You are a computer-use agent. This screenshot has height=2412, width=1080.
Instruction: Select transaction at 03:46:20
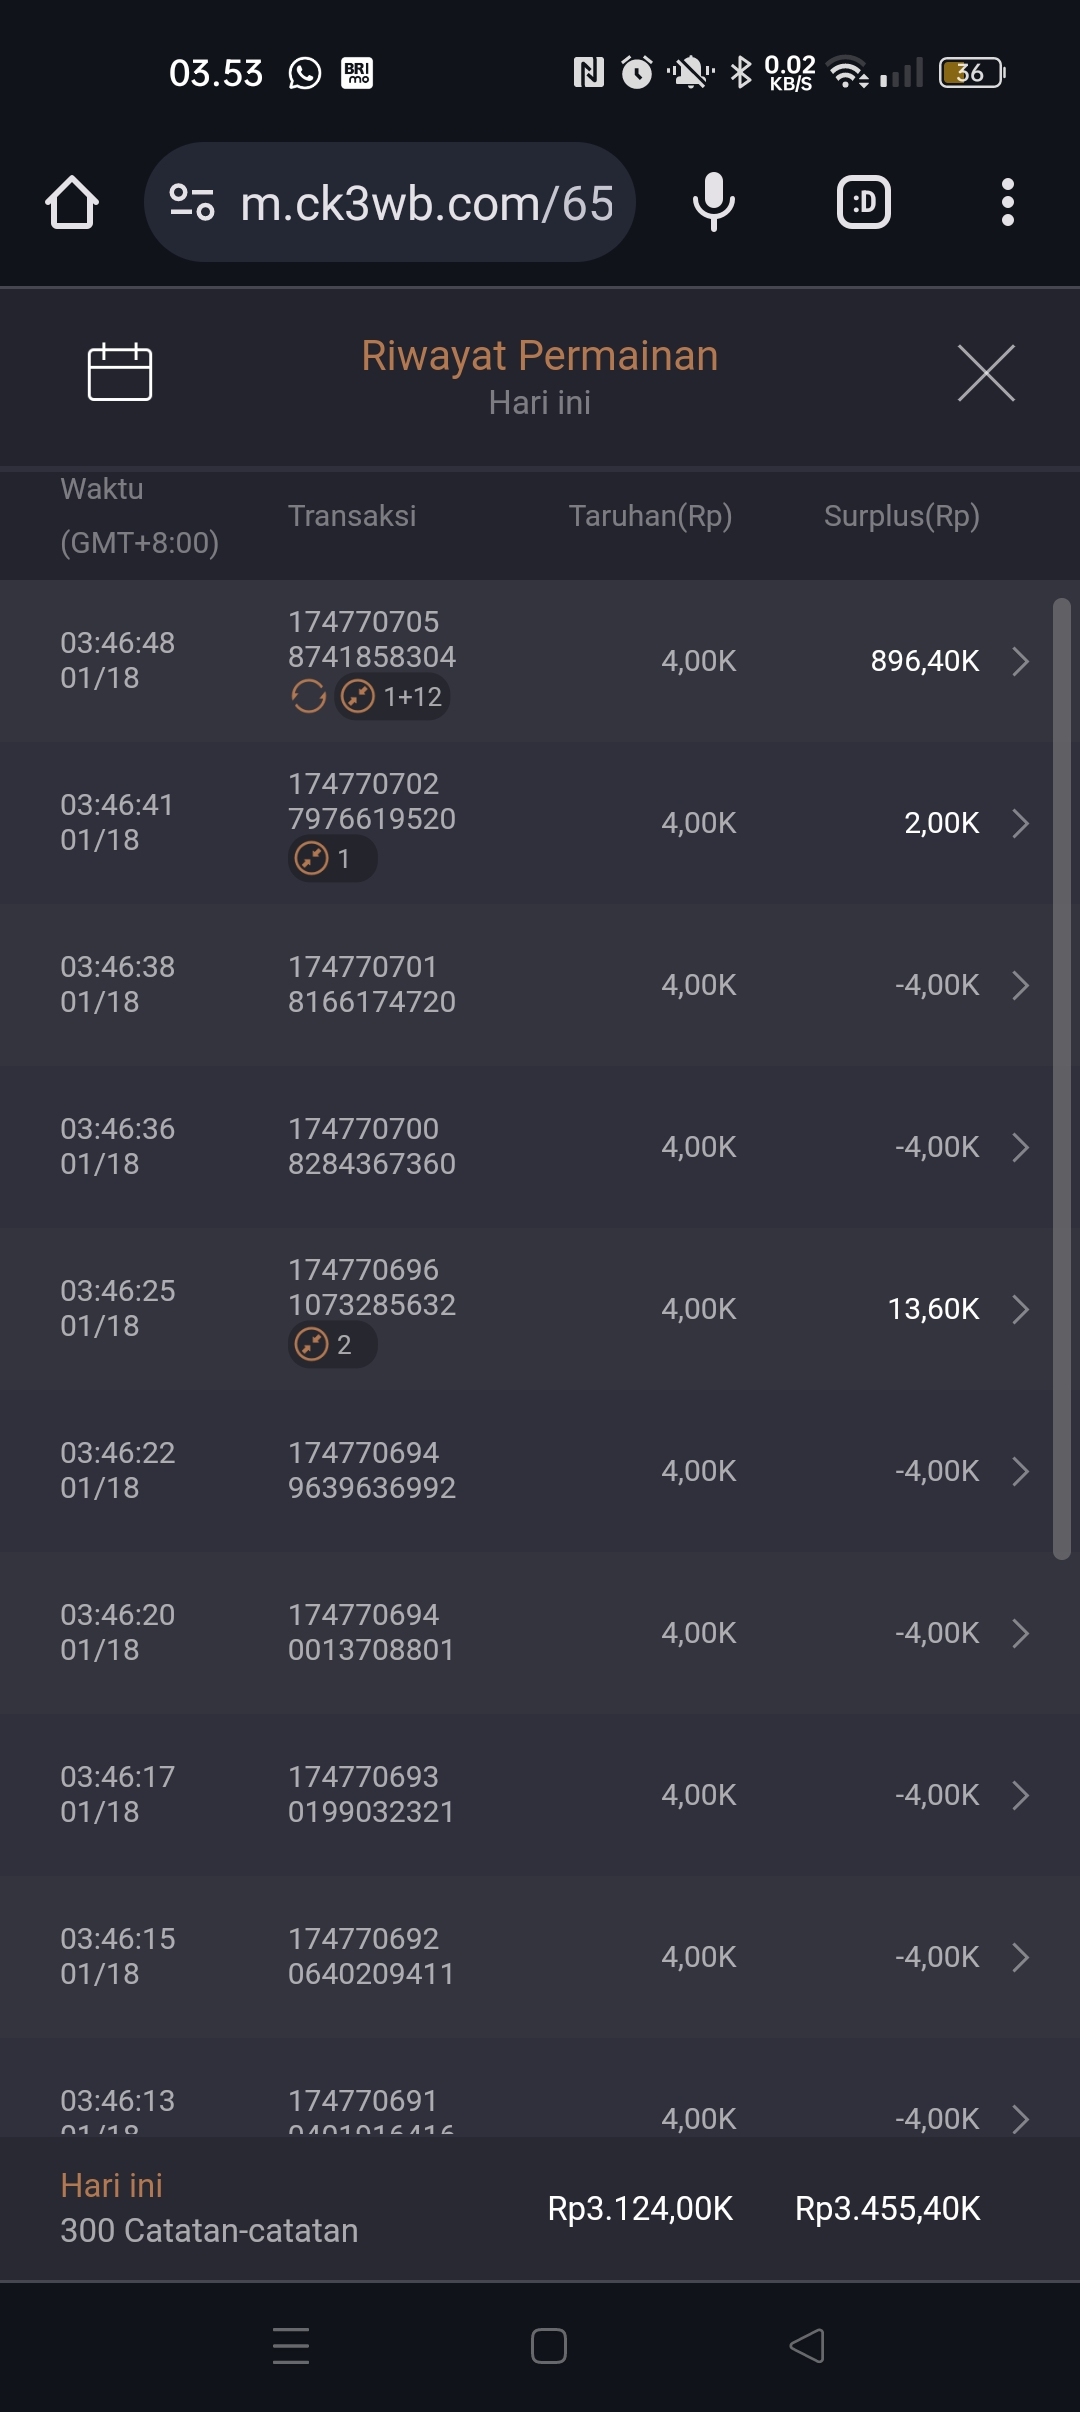(x=540, y=1632)
